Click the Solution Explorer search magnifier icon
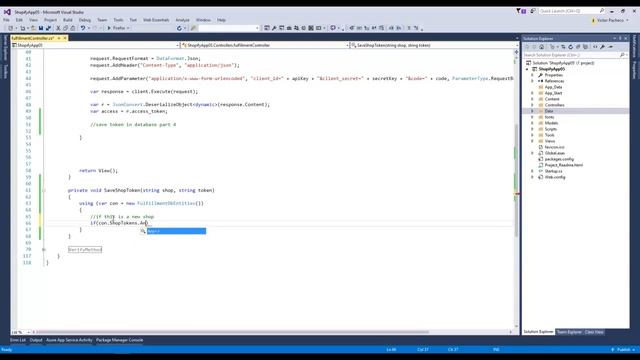 pyautogui.click(x=622, y=55)
